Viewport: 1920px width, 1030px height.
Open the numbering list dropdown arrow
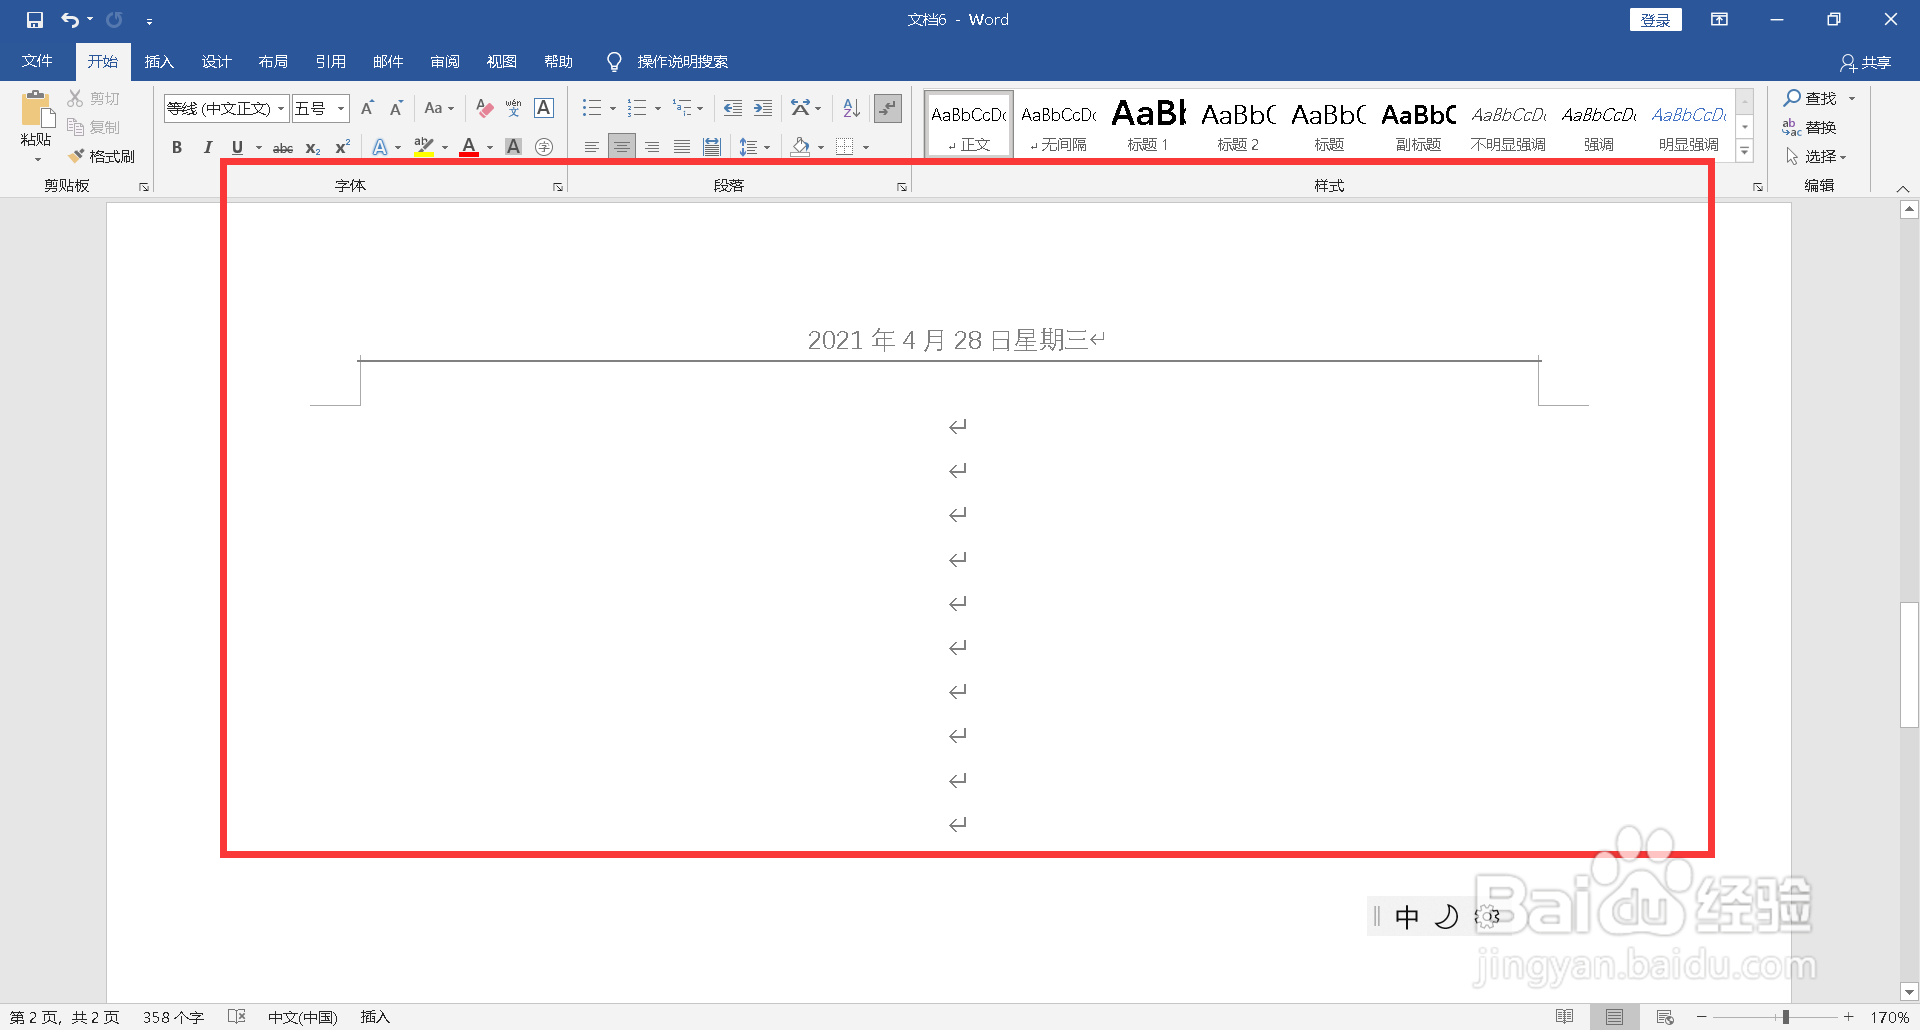[x=658, y=108]
